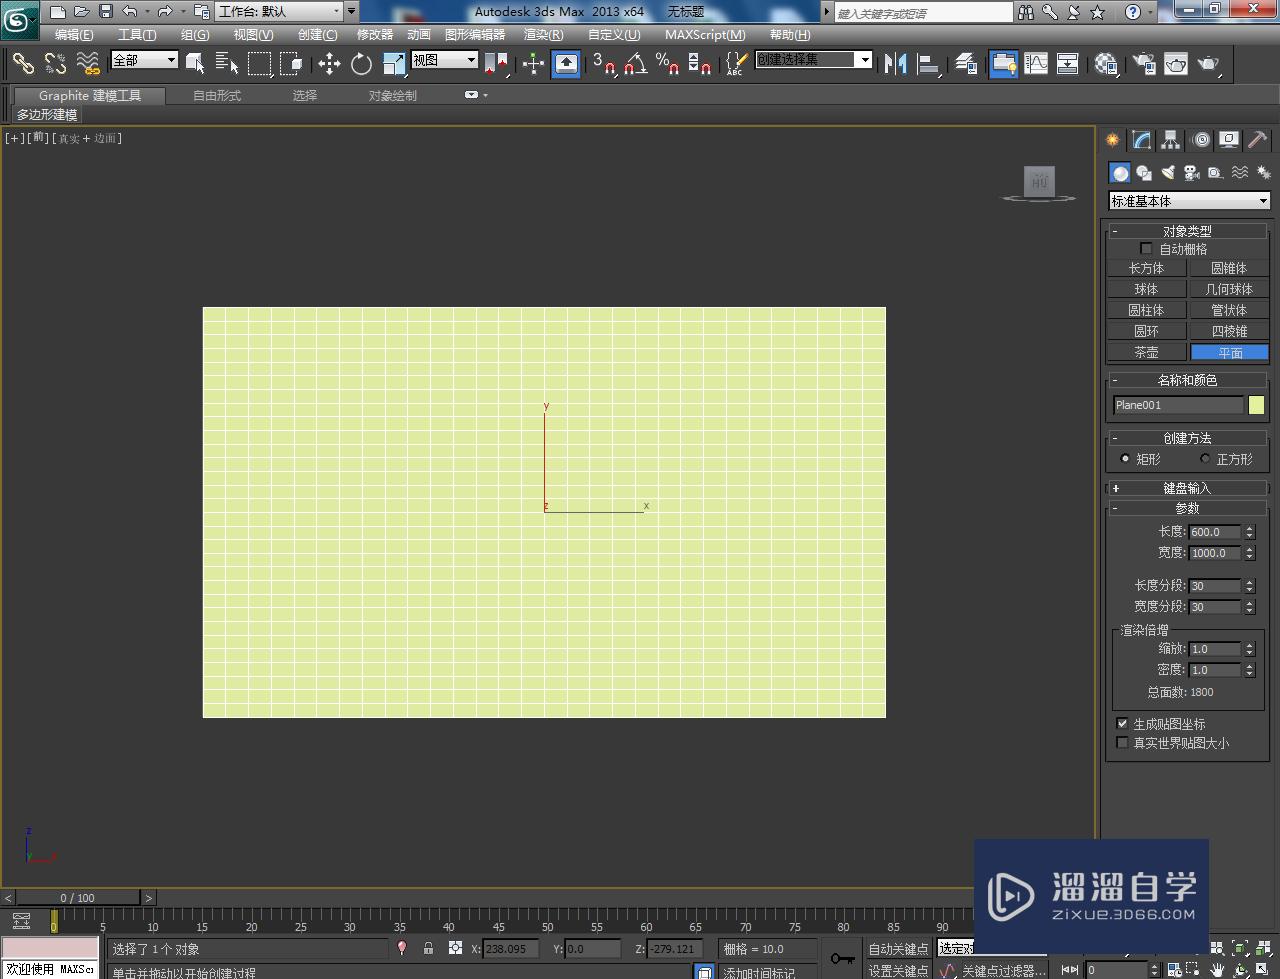This screenshot has width=1280, height=979.
Task: Toggle Angle Snap
Action: tap(635, 64)
